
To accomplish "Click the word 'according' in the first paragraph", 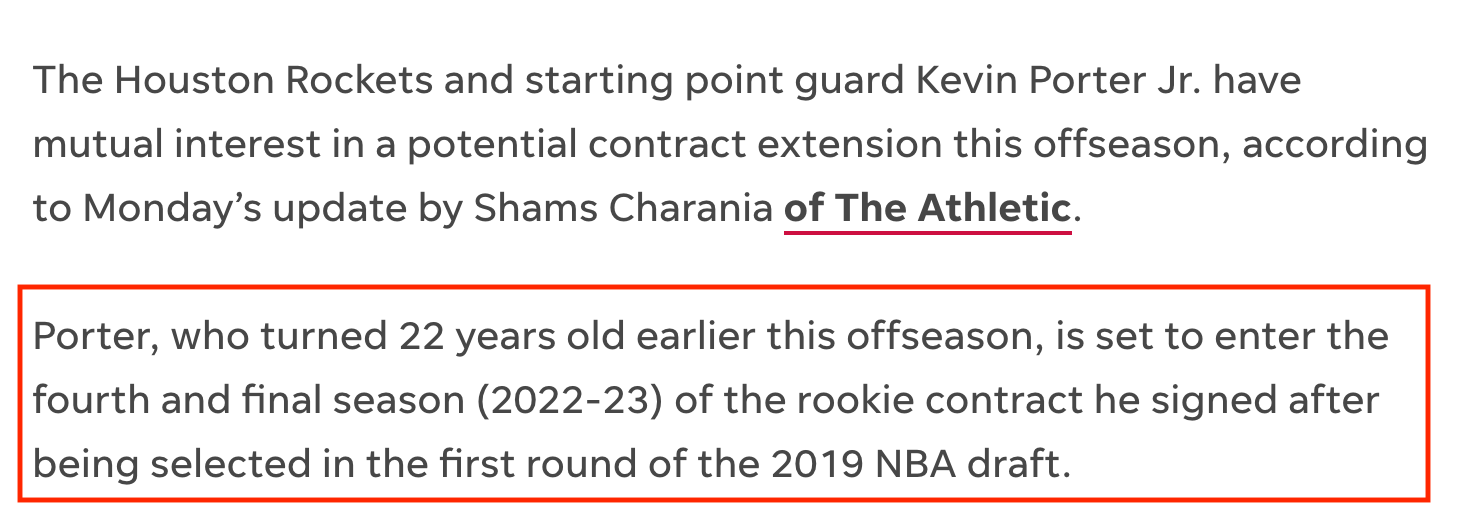I will [1335, 144].
